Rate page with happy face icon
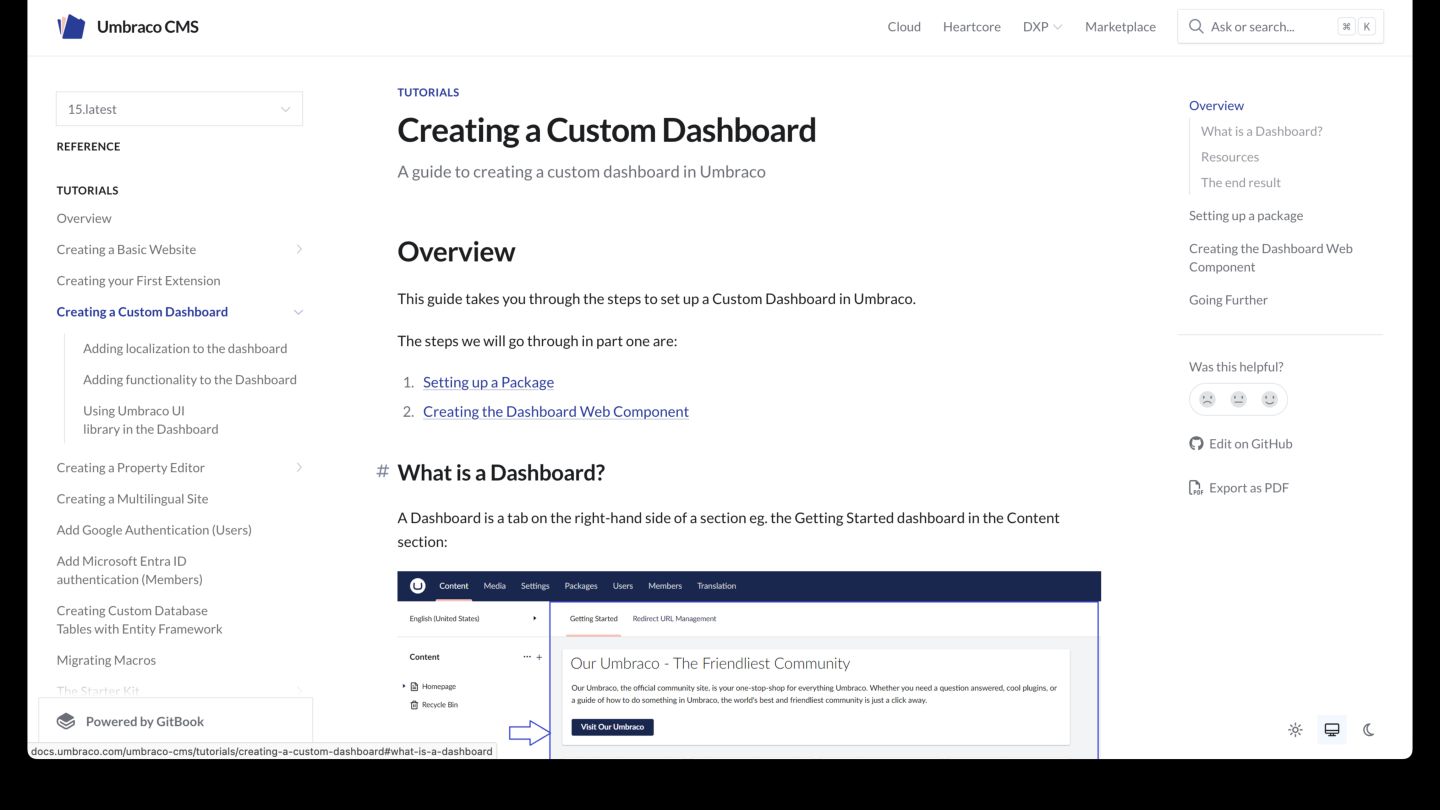 coord(1269,399)
